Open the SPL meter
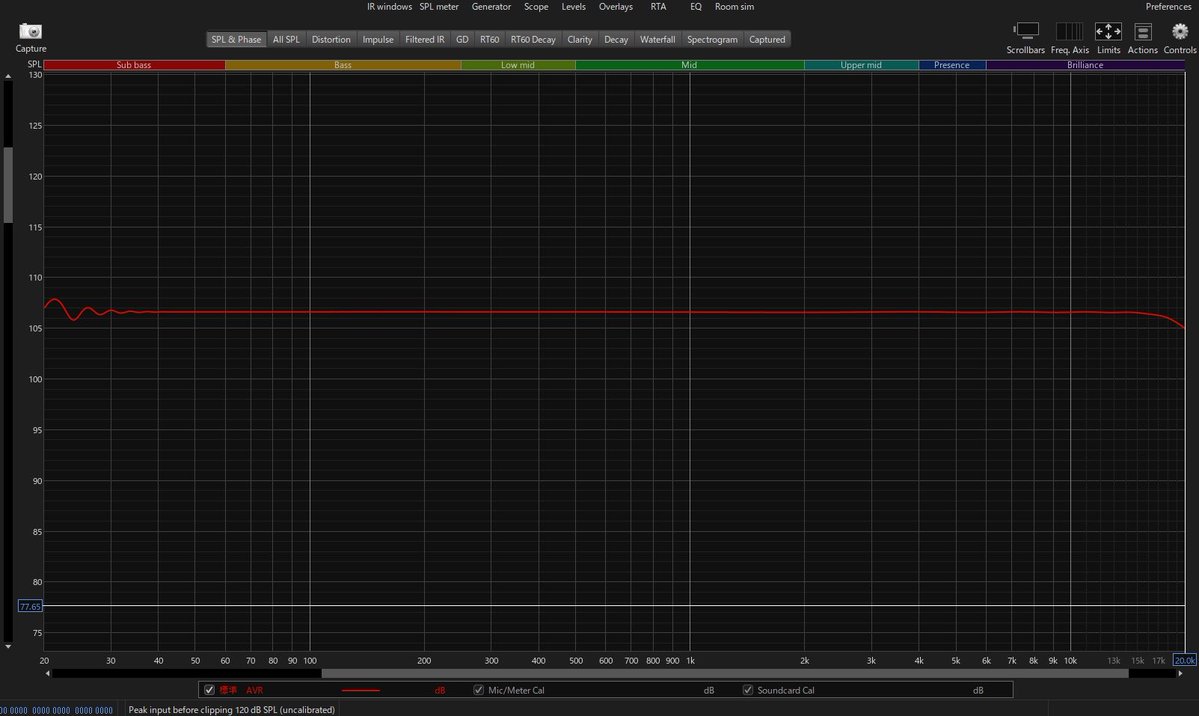Screen dimensions: 1199x716 tap(439, 7)
